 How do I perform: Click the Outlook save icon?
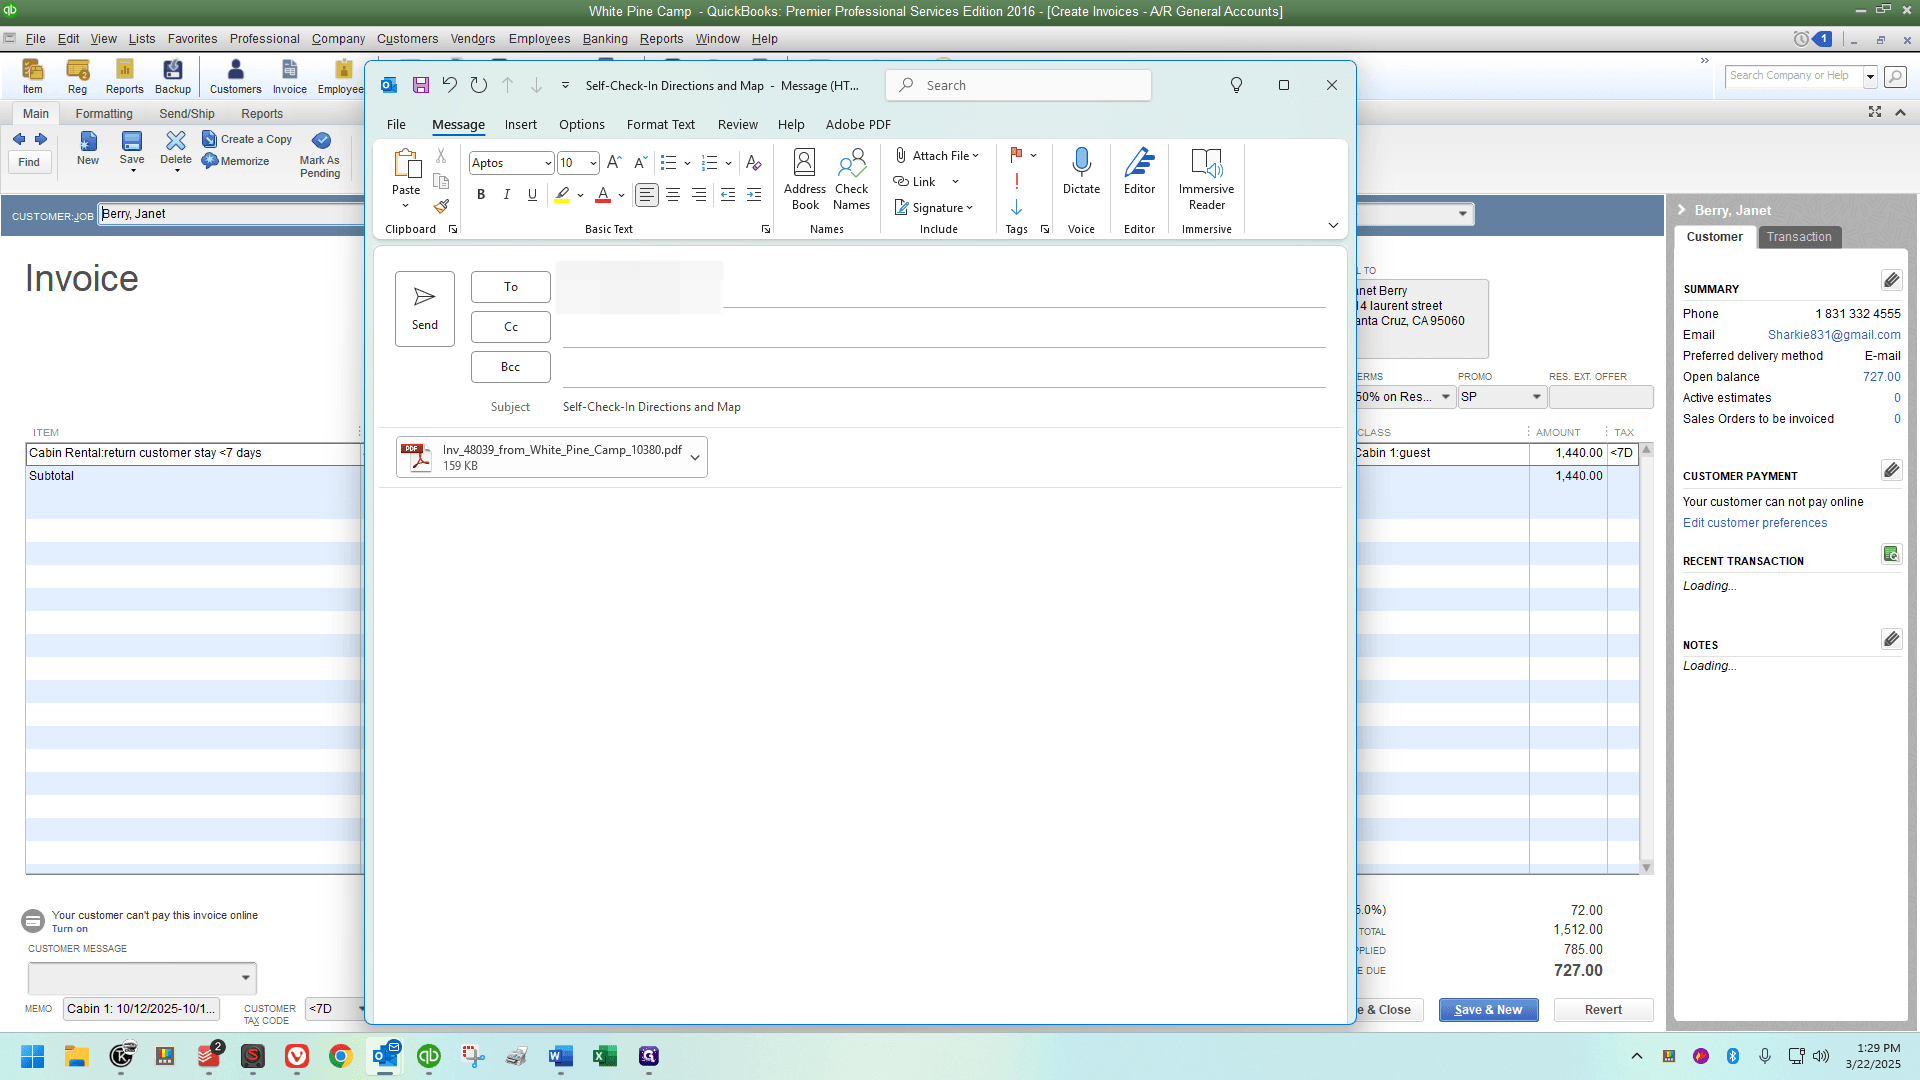pyautogui.click(x=421, y=85)
